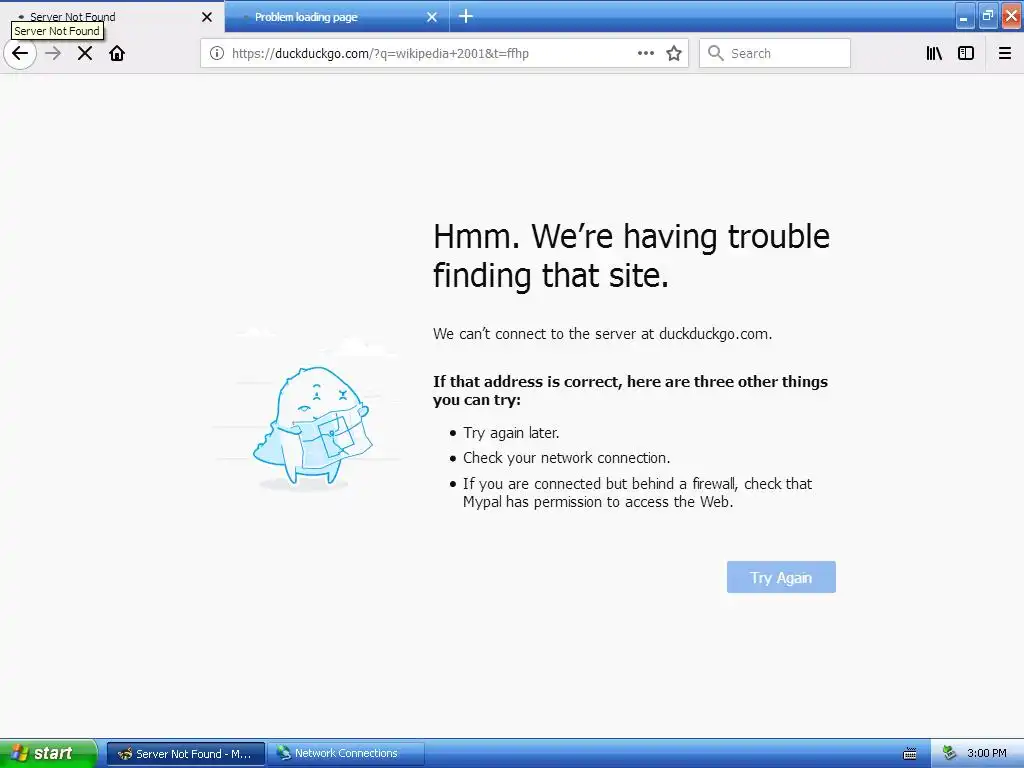Click the 'Try again later.' text

click(x=511, y=433)
